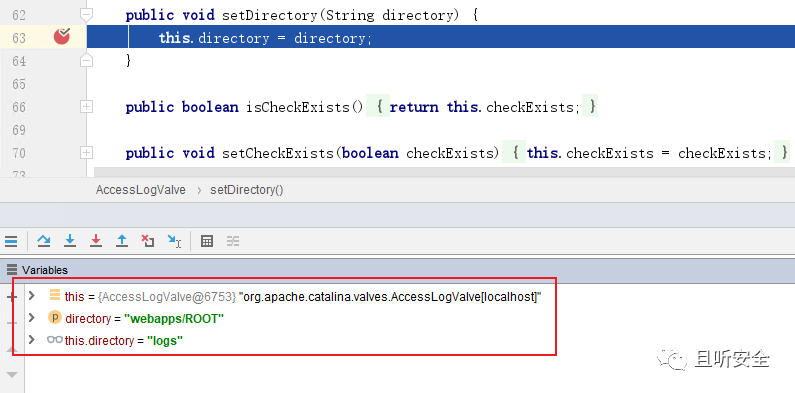This screenshot has height=393, width=795.
Task: Select the "webapps/ROOT" value
Action: point(174,319)
